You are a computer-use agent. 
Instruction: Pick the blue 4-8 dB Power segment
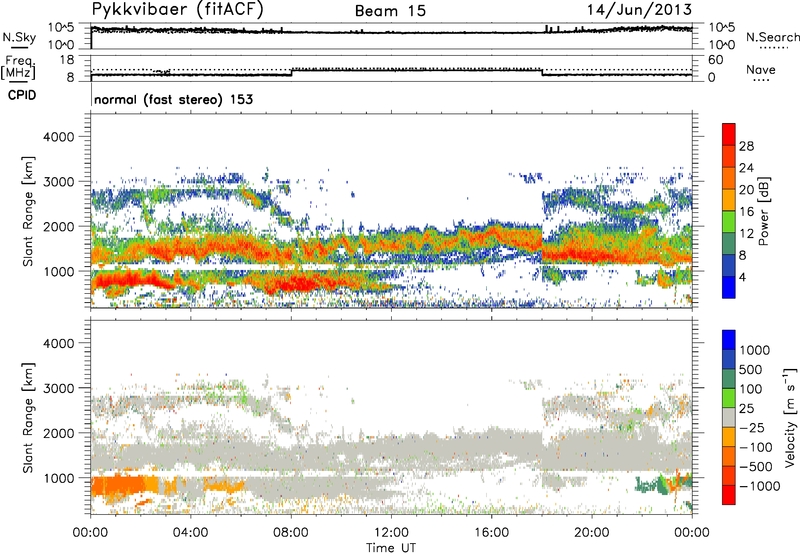tap(729, 265)
